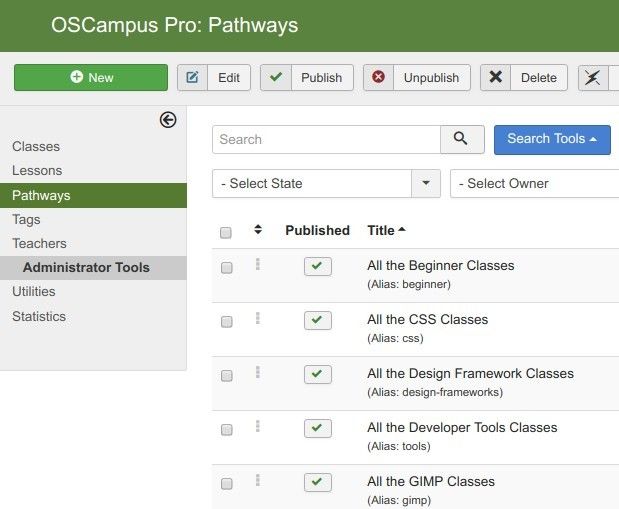Open Utilities in the sidebar
Viewport: 619px width, 509px height.
34,291
